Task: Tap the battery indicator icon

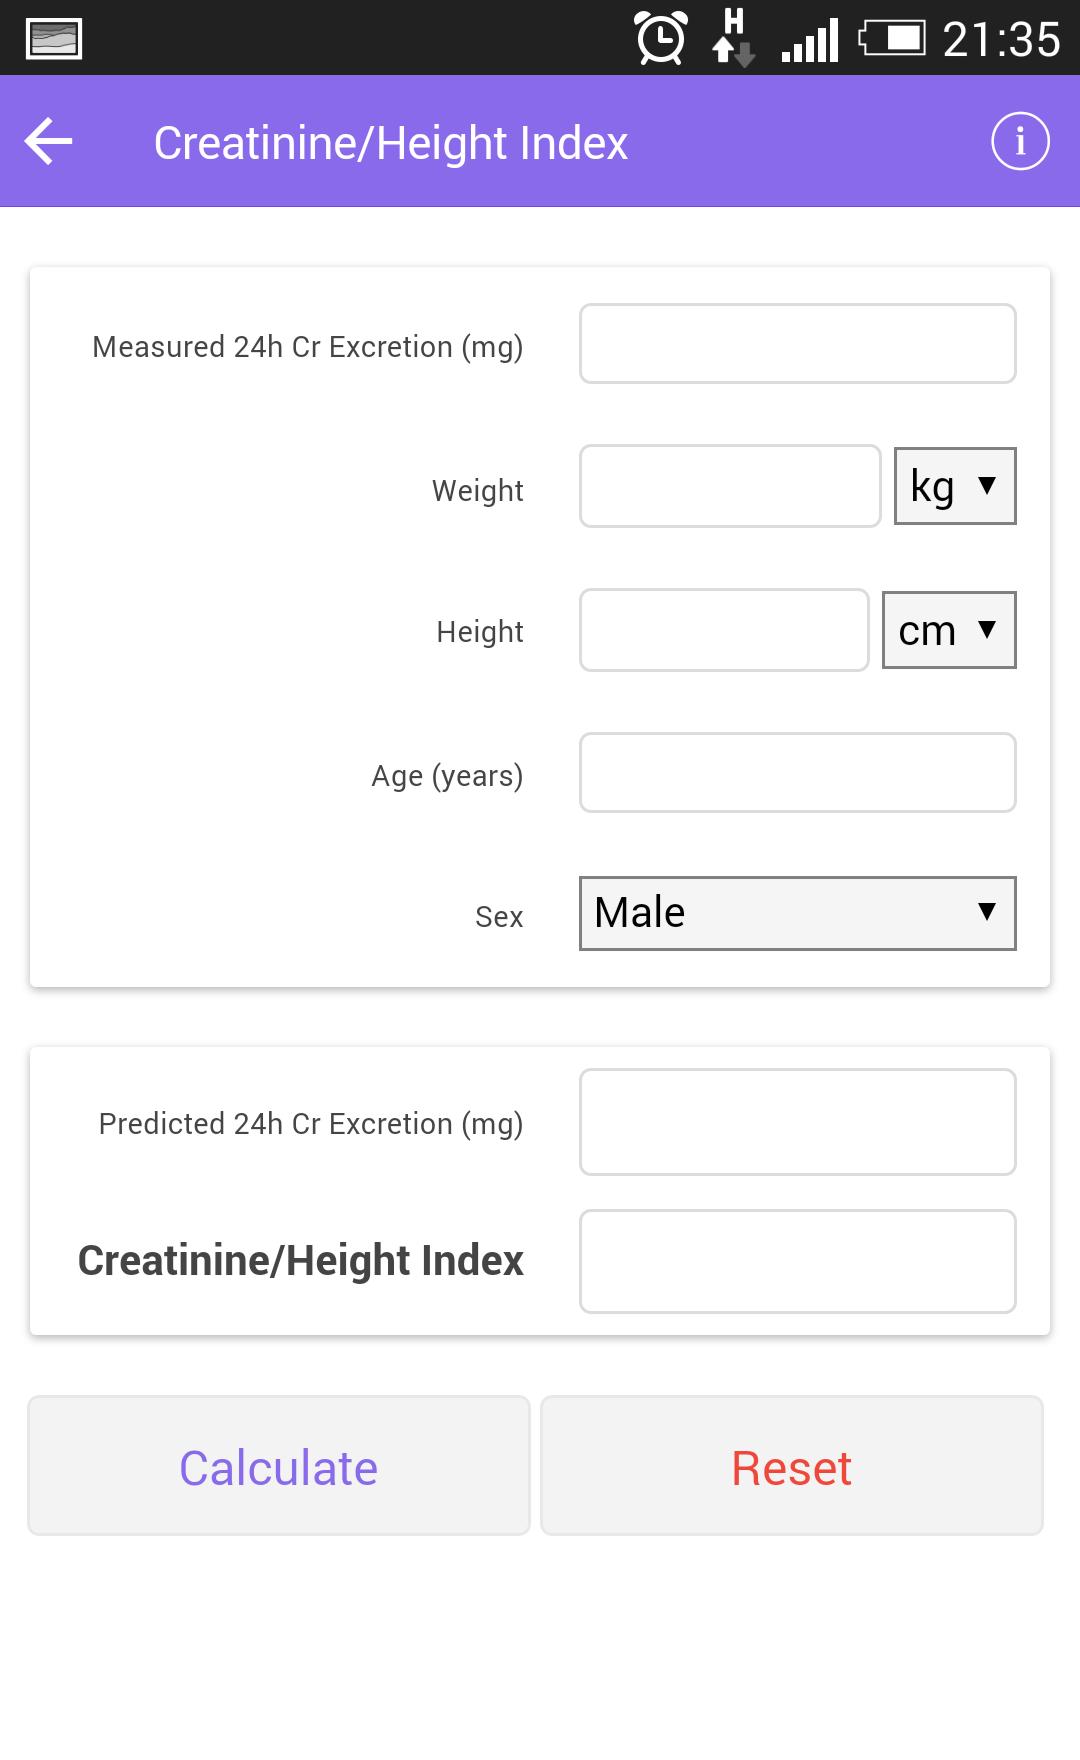Action: (891, 39)
